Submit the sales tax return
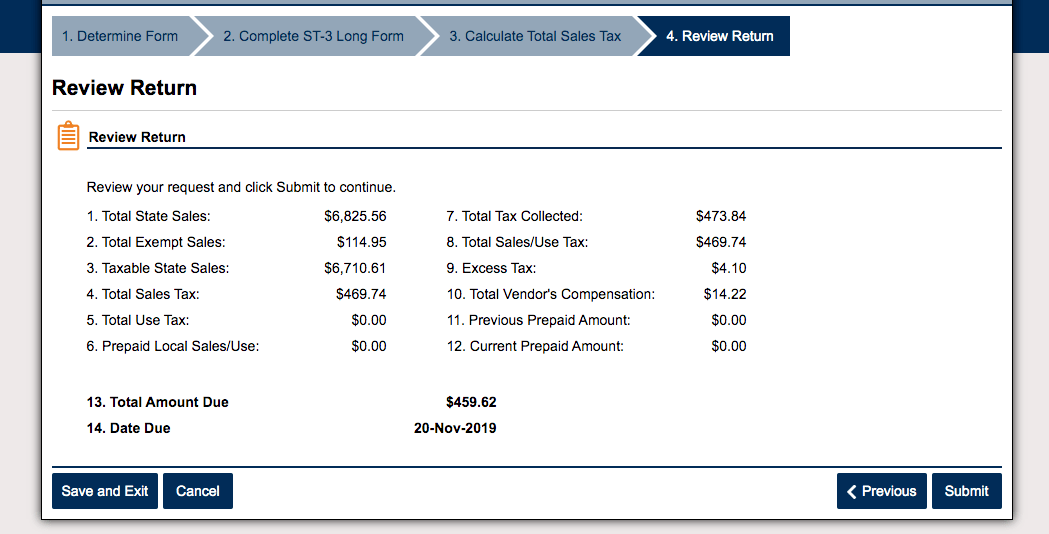 click(967, 491)
